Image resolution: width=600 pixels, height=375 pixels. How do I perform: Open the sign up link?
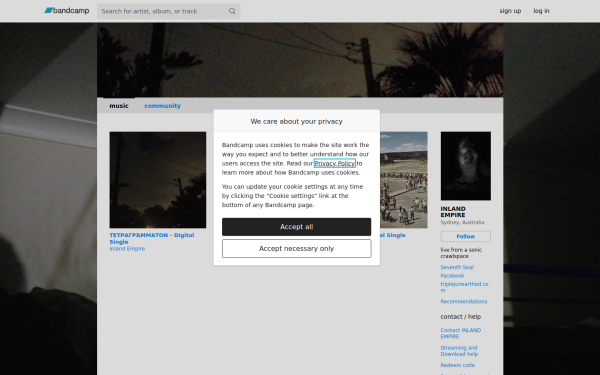click(510, 11)
